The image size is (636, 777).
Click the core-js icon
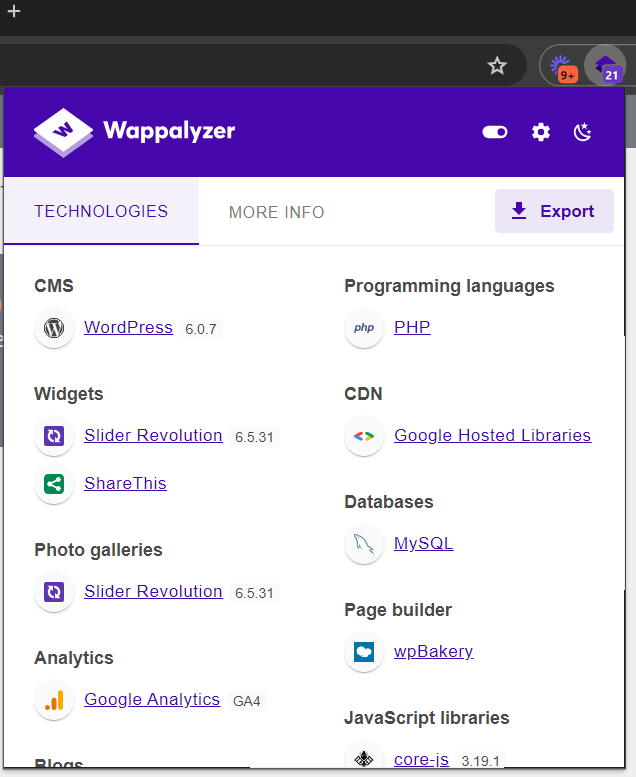(x=364, y=758)
